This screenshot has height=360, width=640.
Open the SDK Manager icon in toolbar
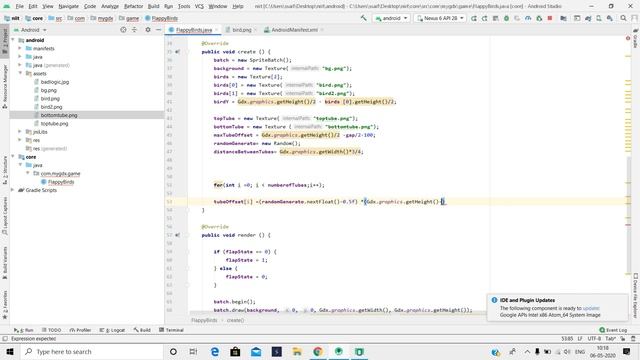pyautogui.click(x=609, y=18)
